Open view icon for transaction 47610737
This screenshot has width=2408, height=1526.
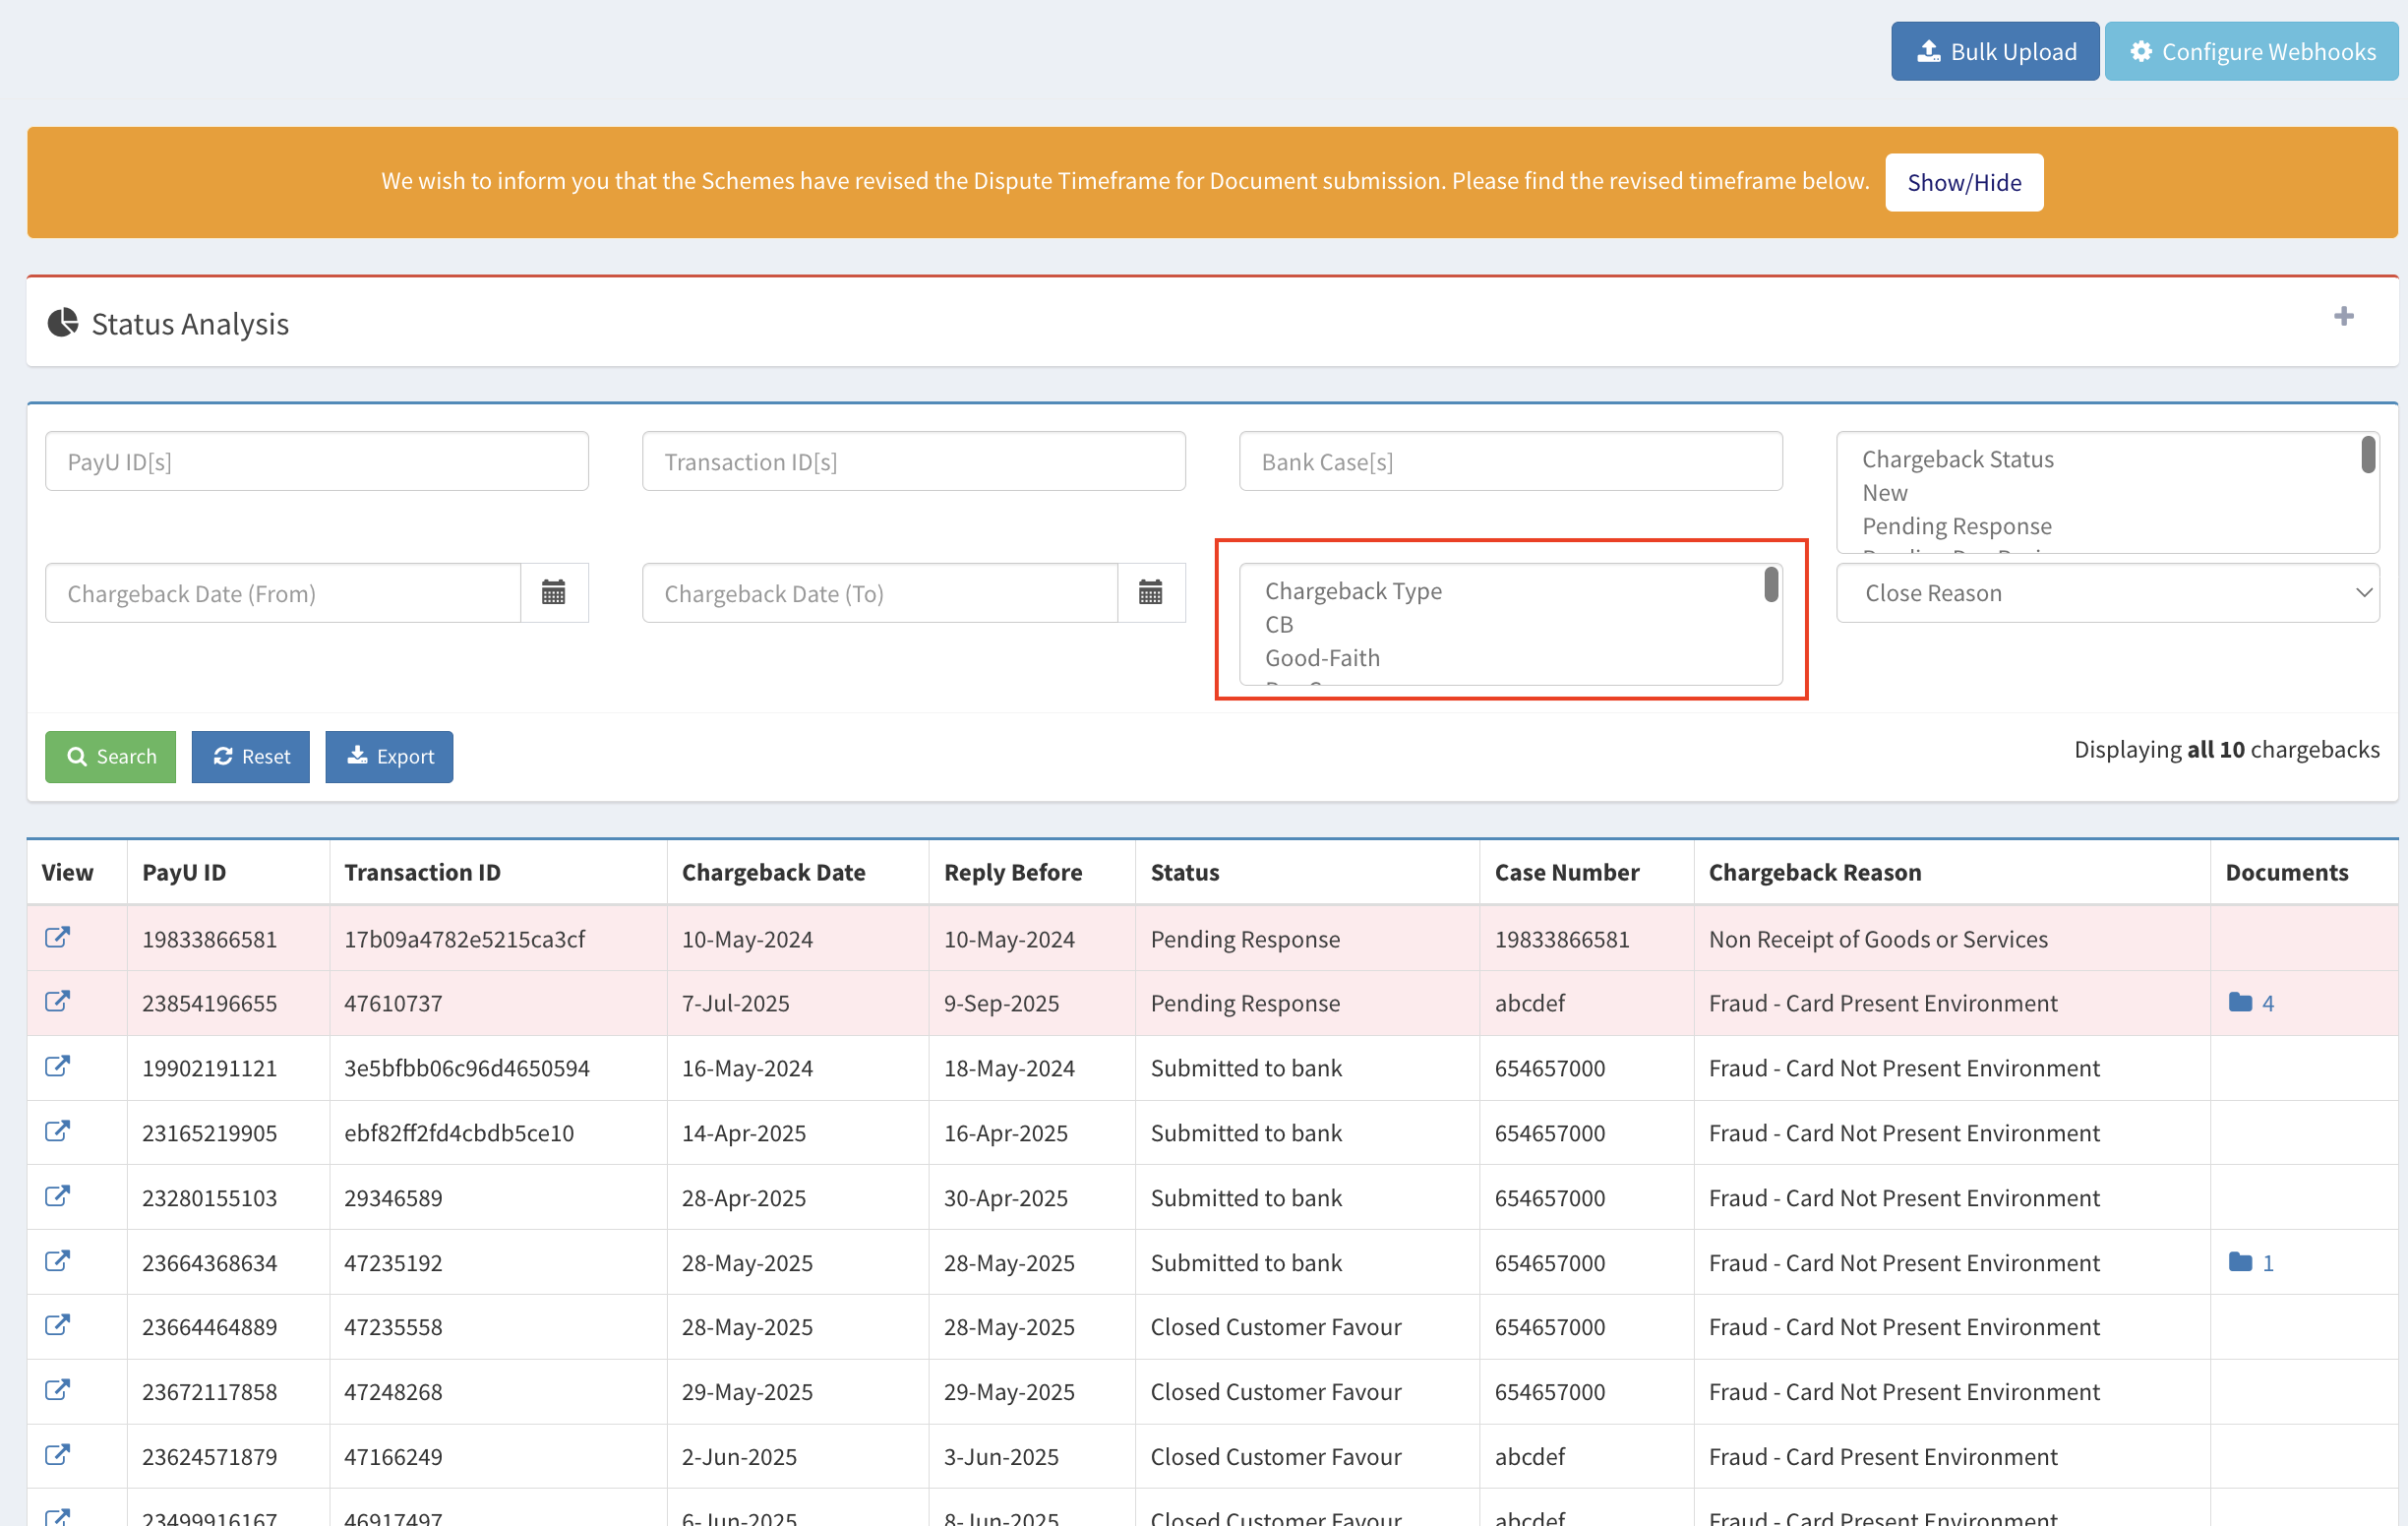coord(57,1001)
